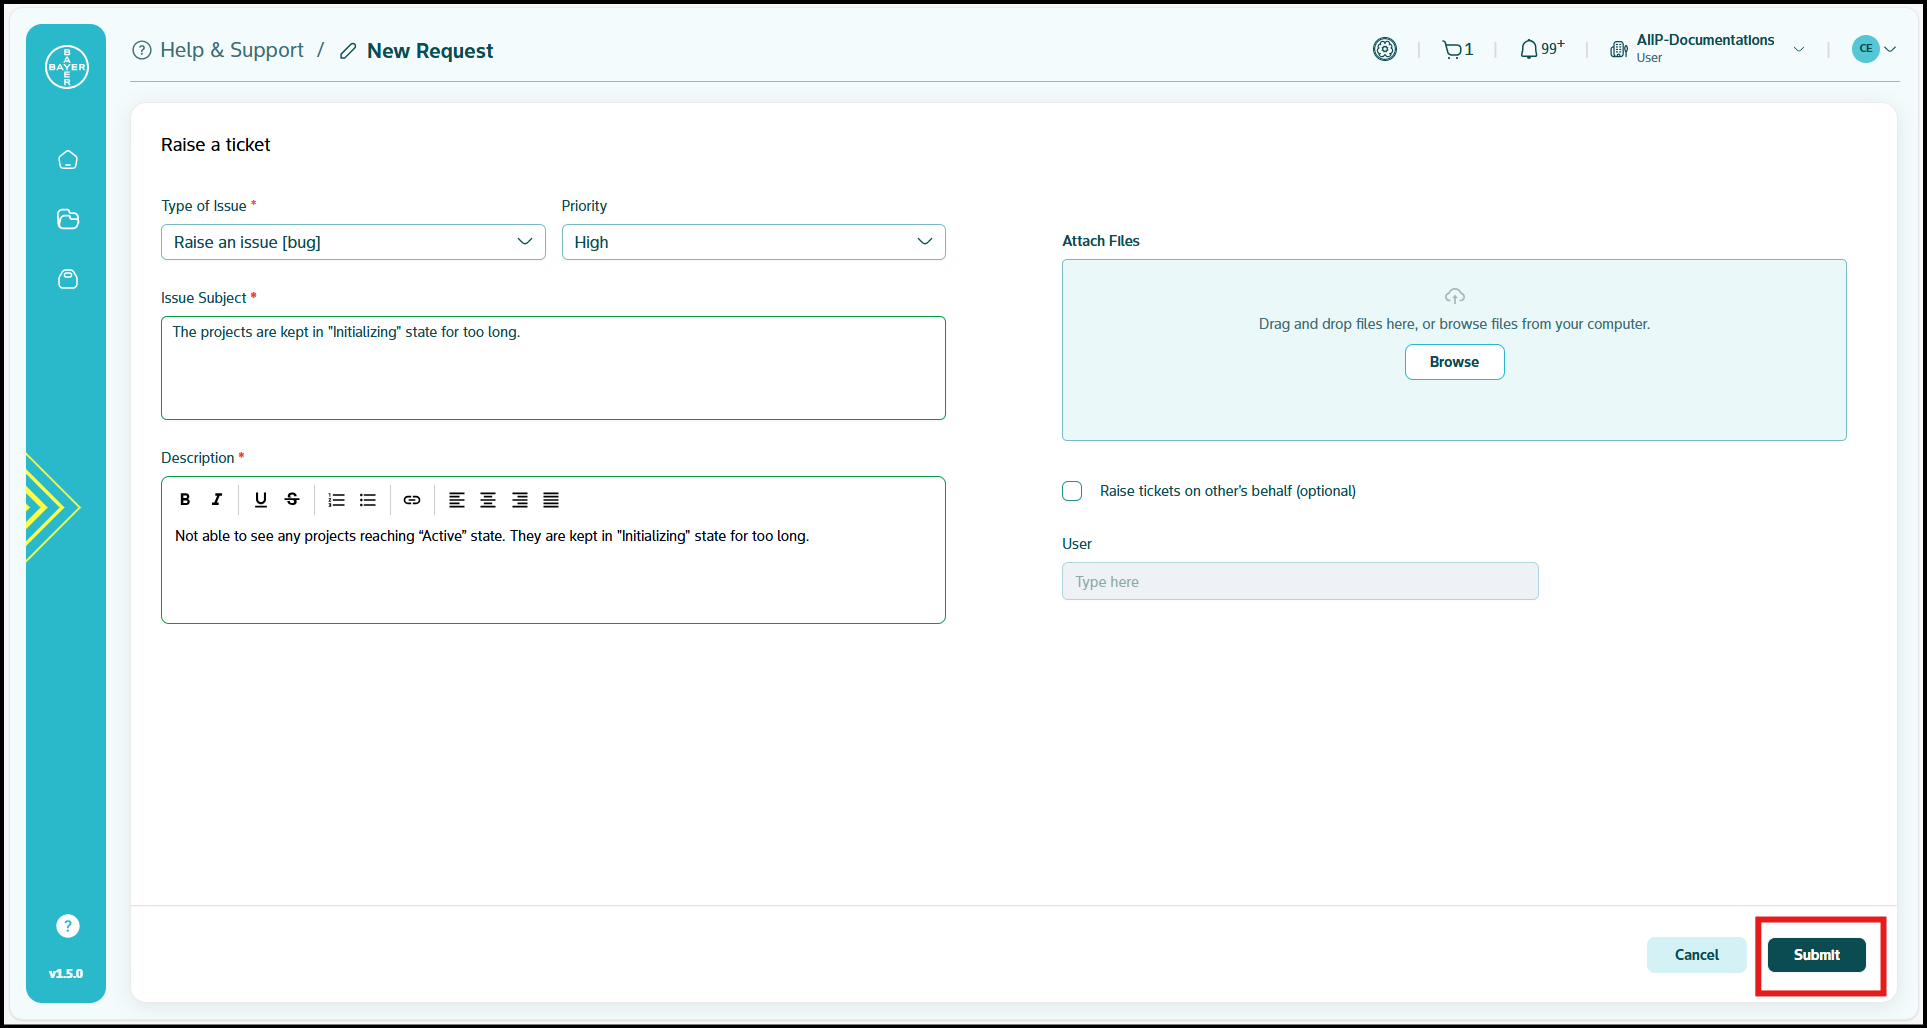
Task: Enable raise tickets on other's behalf
Action: click(1071, 491)
